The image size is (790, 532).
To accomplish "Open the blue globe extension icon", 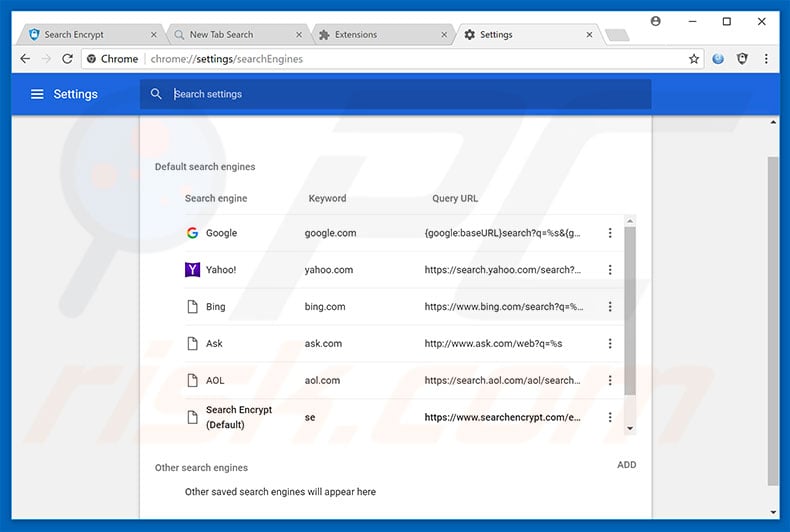I will point(718,59).
